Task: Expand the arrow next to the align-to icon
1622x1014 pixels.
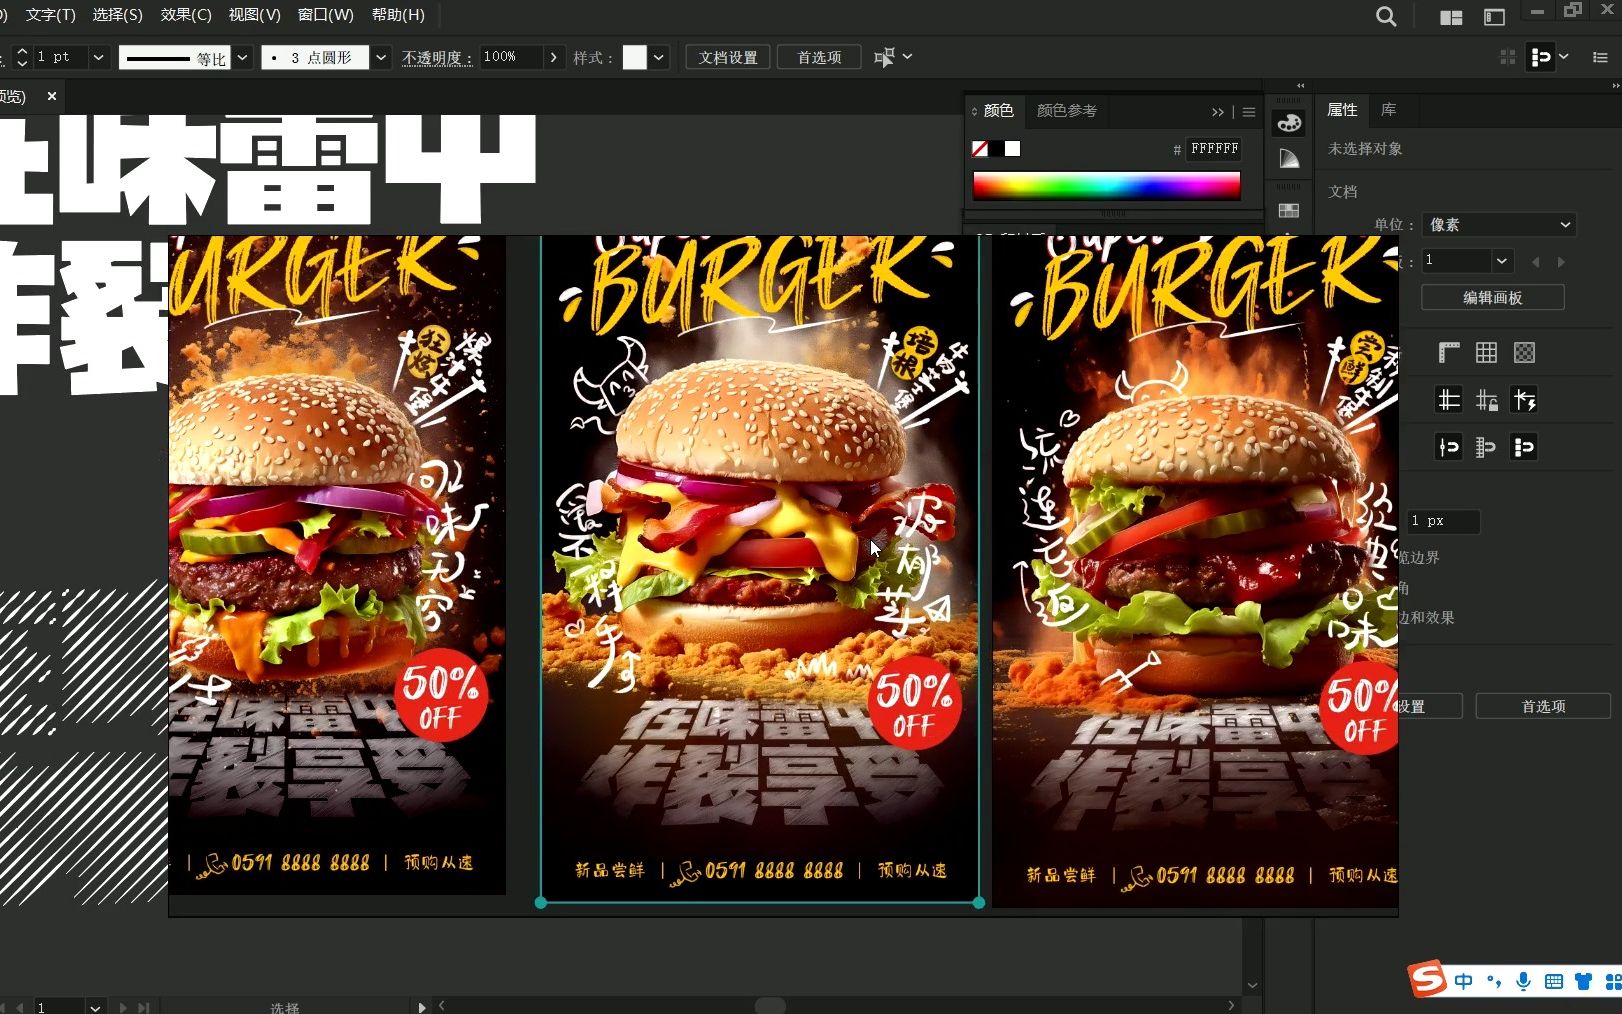Action: [x=908, y=57]
